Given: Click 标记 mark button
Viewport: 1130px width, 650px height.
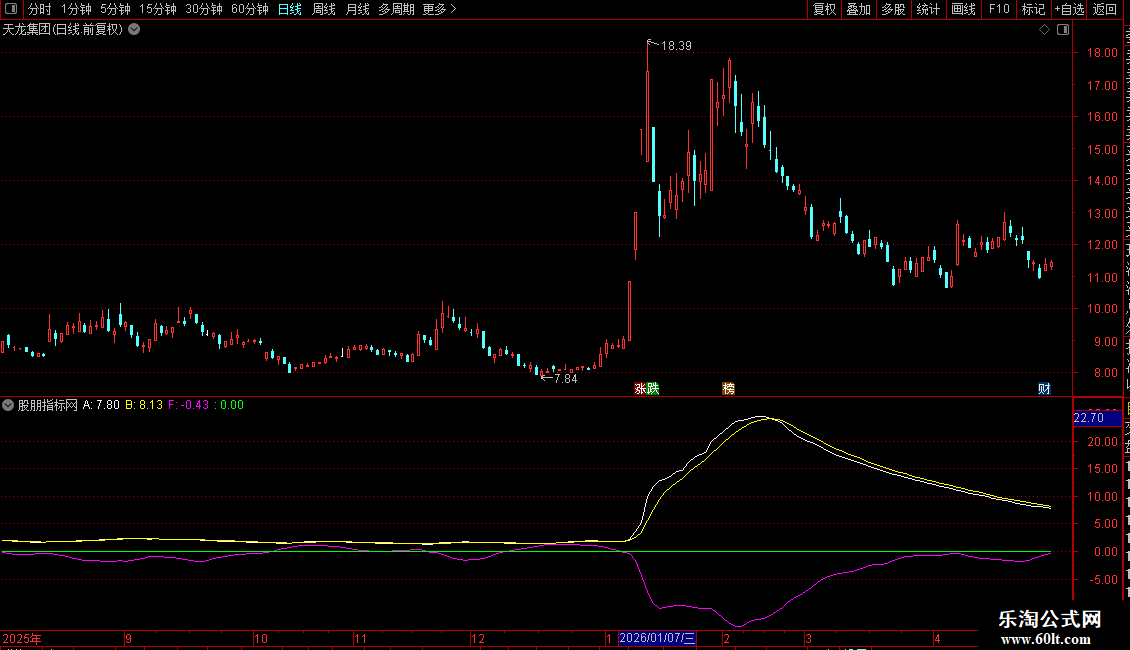Looking at the screenshot, I should 1033,9.
